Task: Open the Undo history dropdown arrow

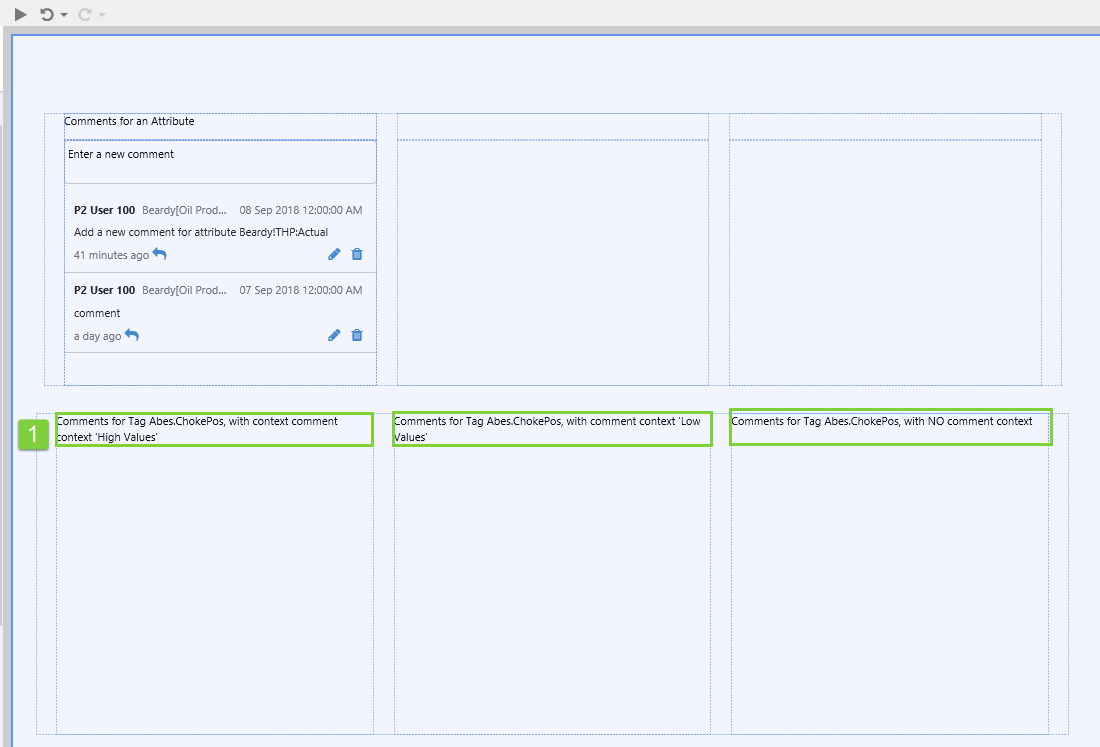Action: pyautogui.click(x=64, y=15)
